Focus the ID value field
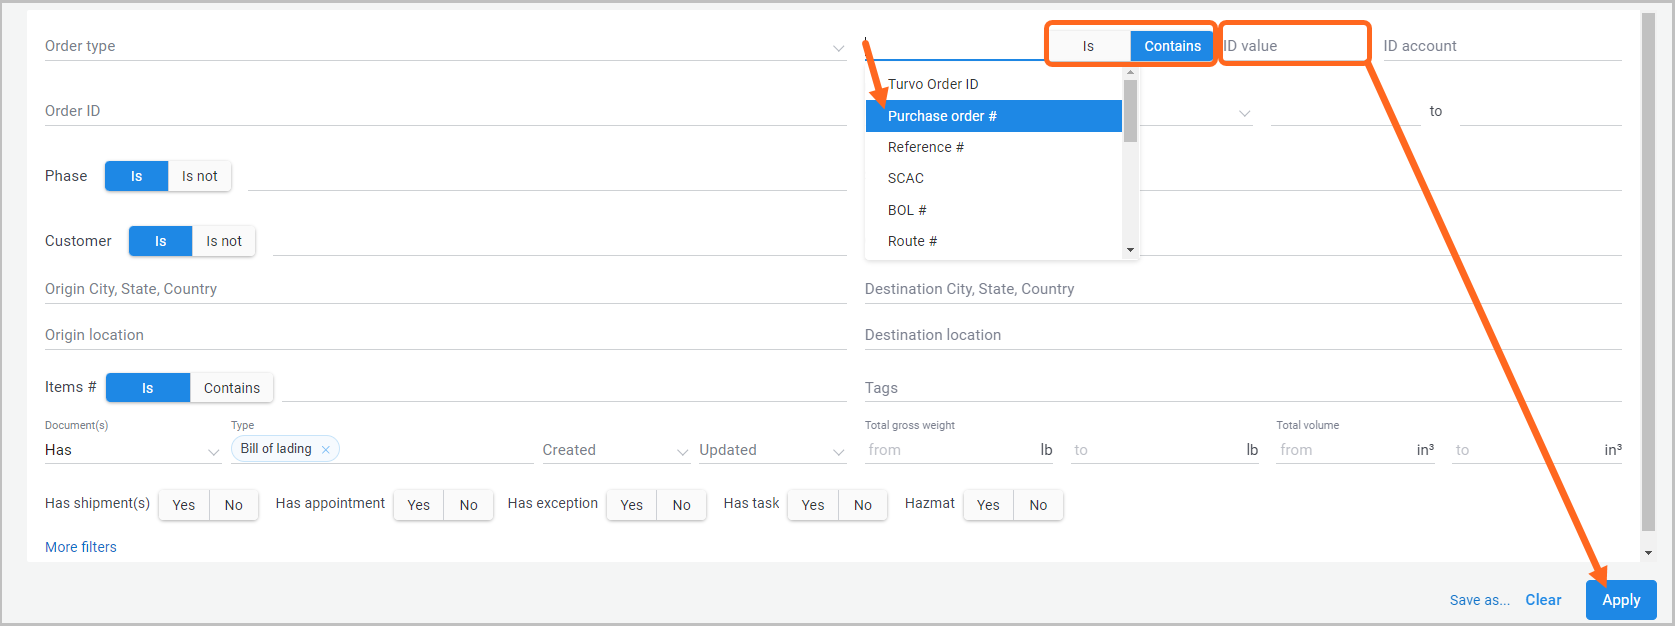 1294,46
